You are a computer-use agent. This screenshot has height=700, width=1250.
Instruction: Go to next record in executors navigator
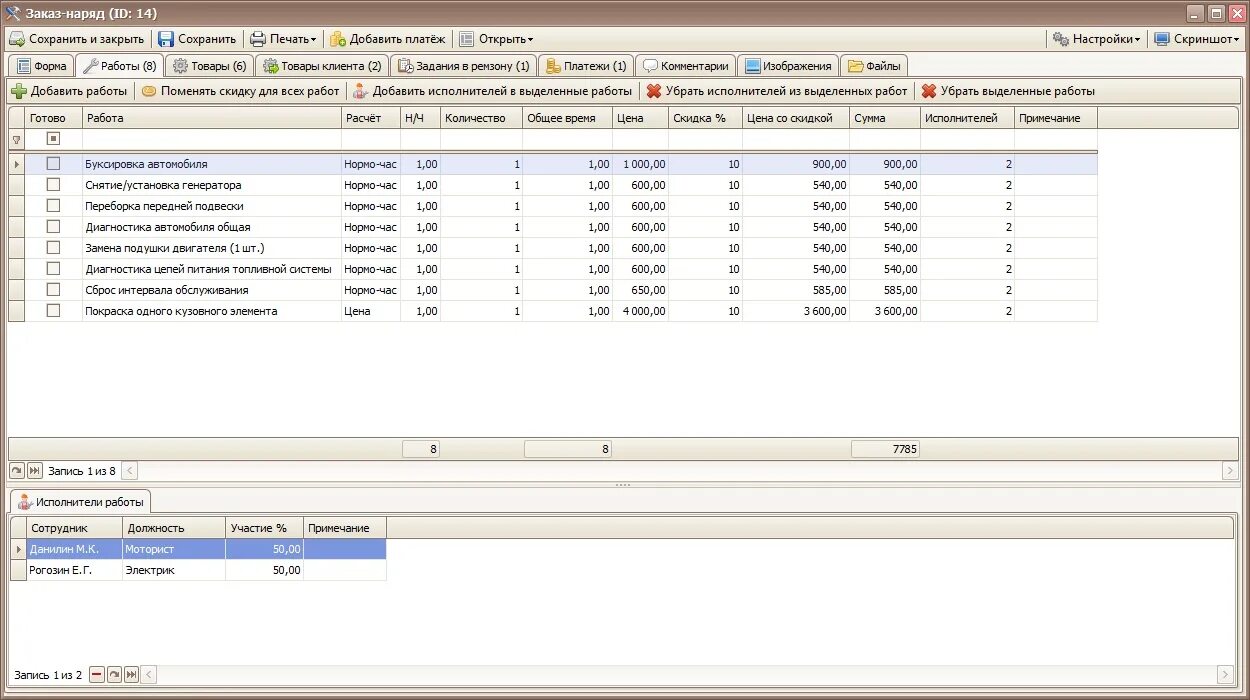click(114, 675)
